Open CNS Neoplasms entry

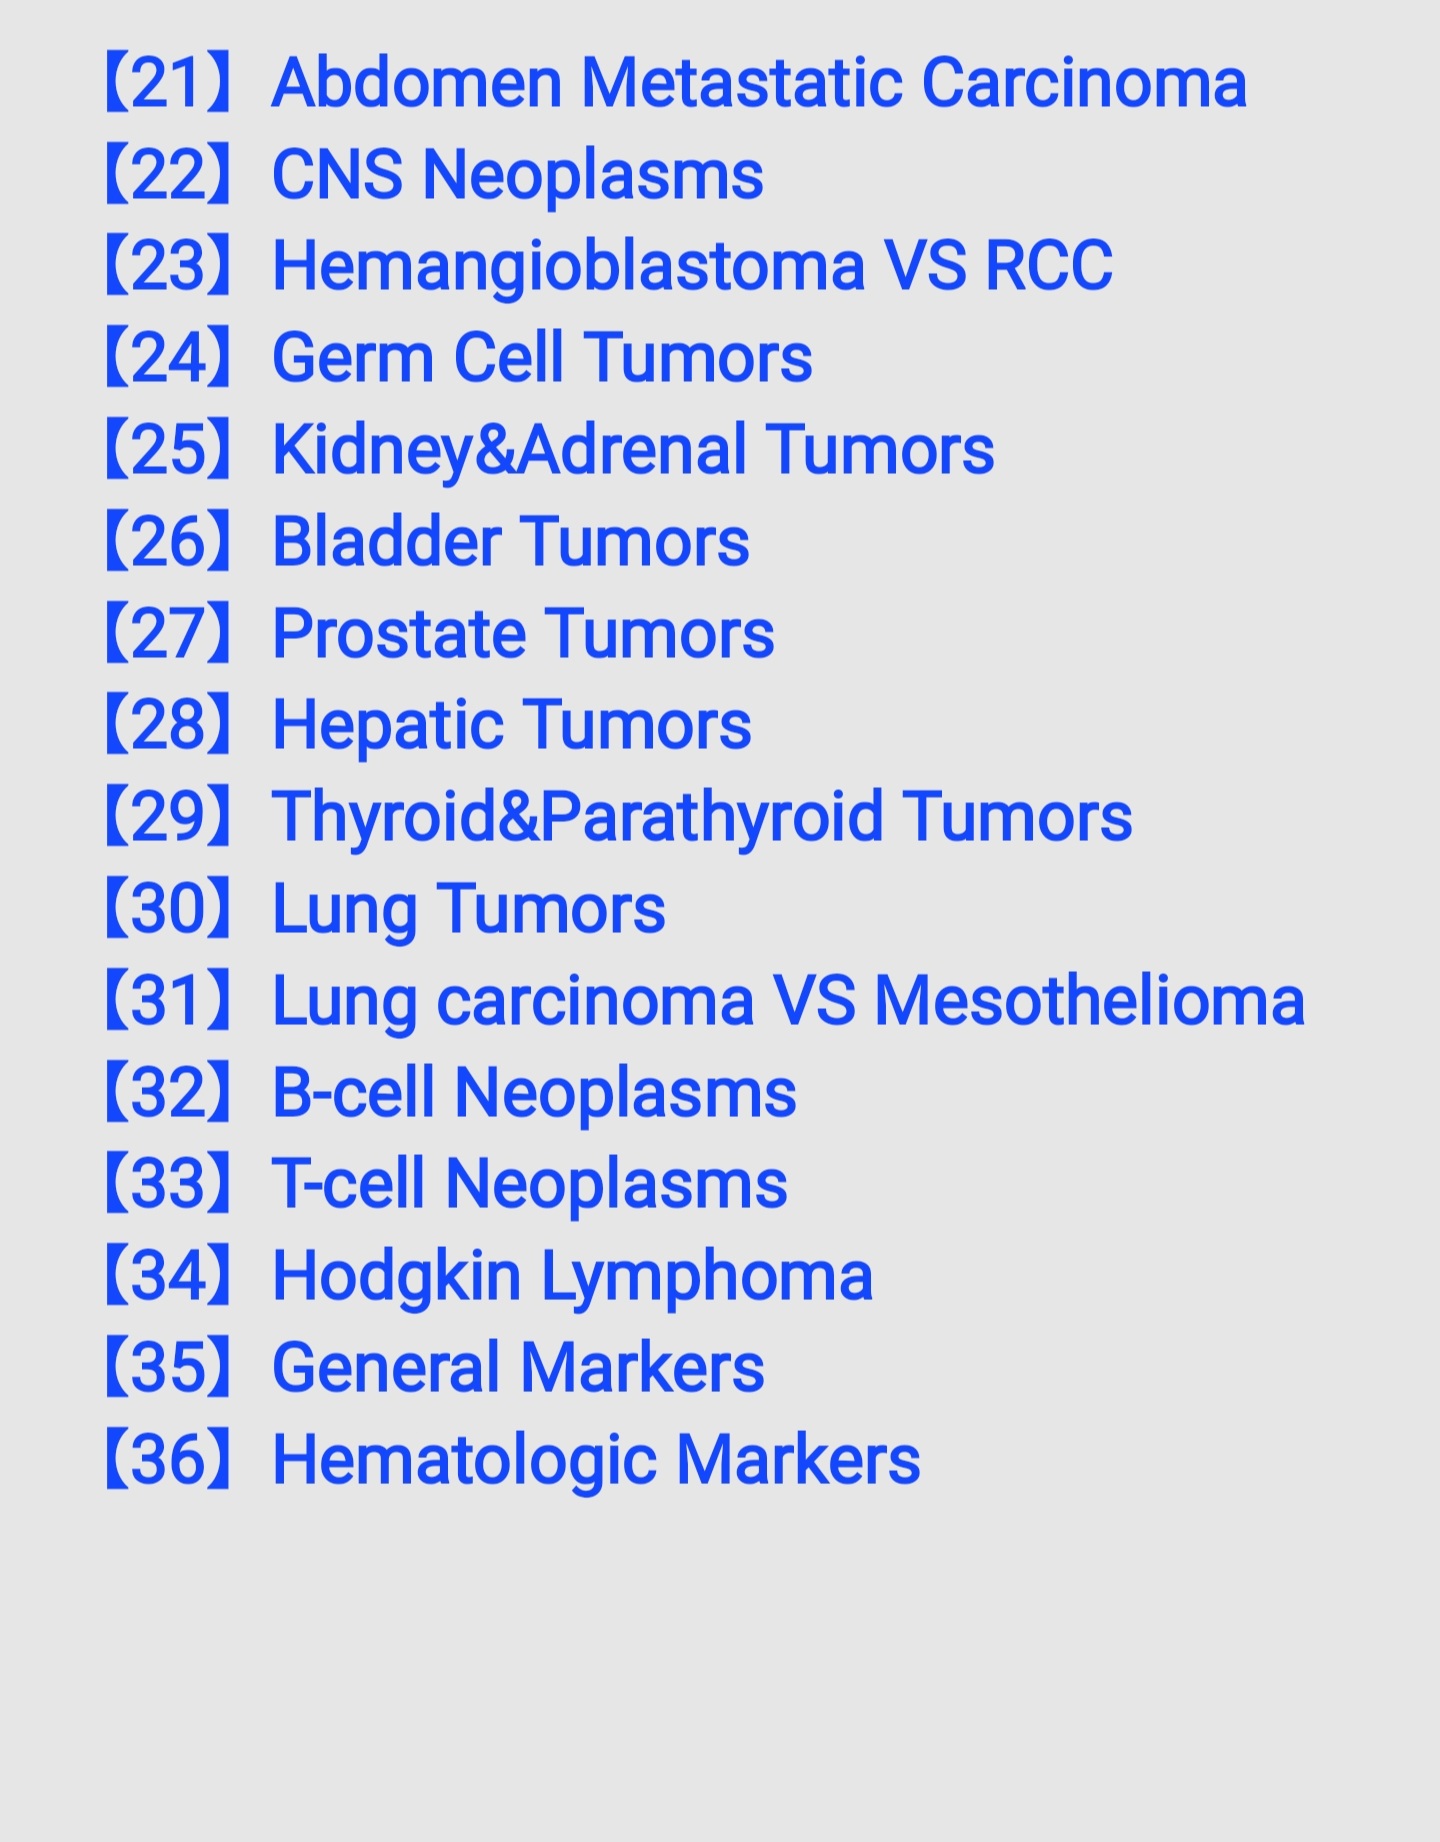(517, 174)
